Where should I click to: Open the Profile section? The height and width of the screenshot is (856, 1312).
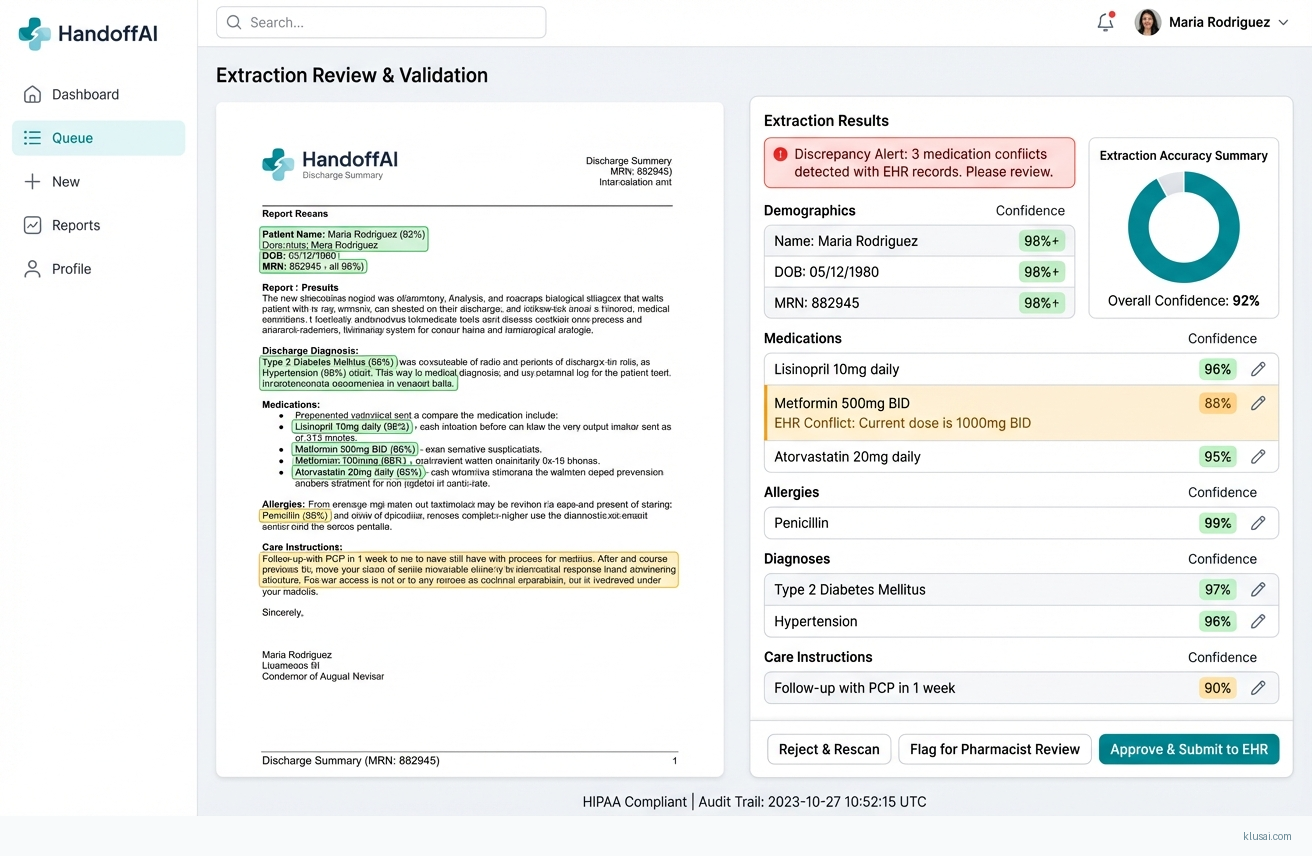tap(71, 269)
